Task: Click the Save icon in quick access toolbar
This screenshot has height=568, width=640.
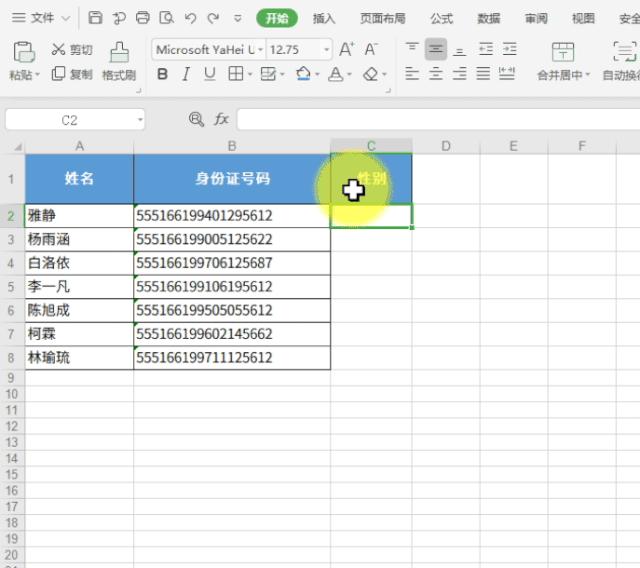Action: 95,18
